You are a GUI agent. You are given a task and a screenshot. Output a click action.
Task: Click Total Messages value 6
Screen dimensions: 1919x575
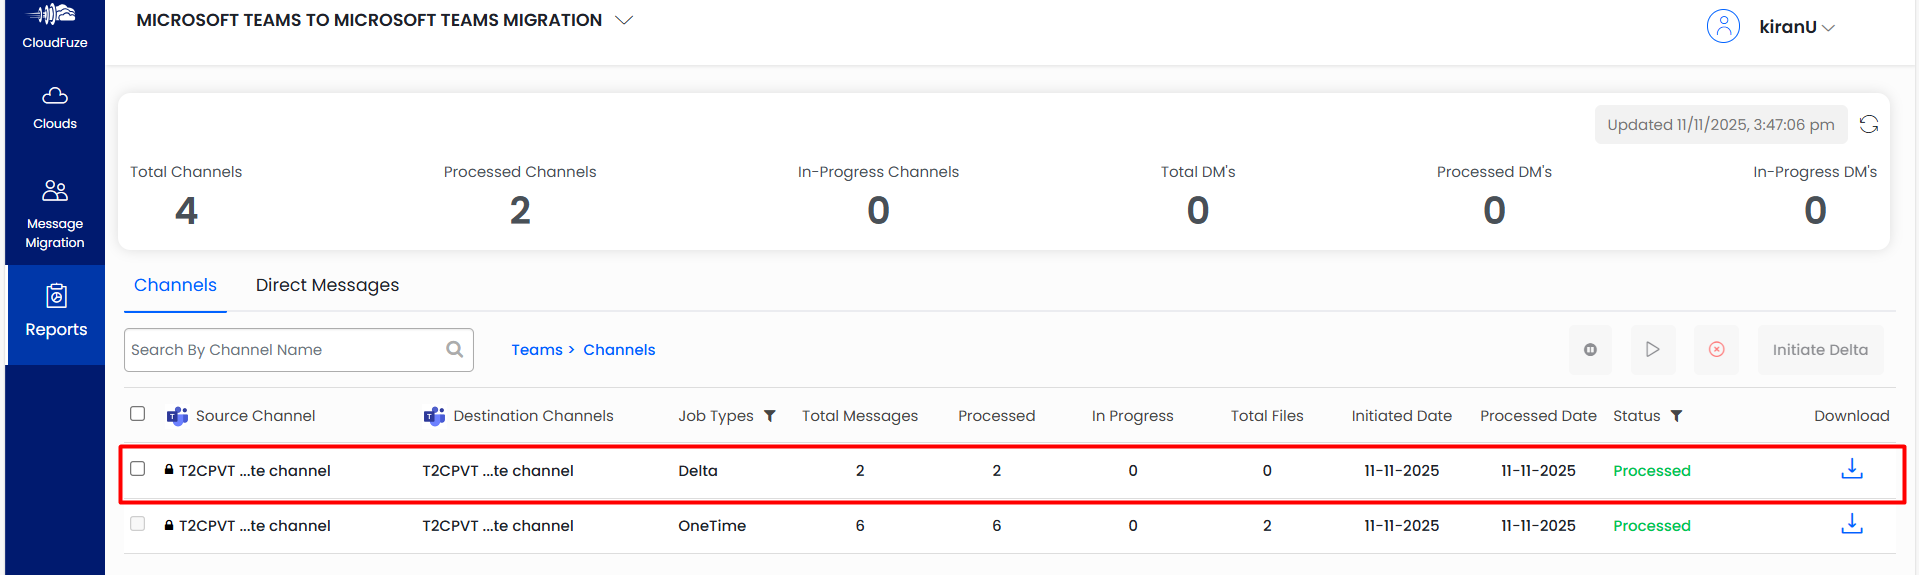(860, 526)
